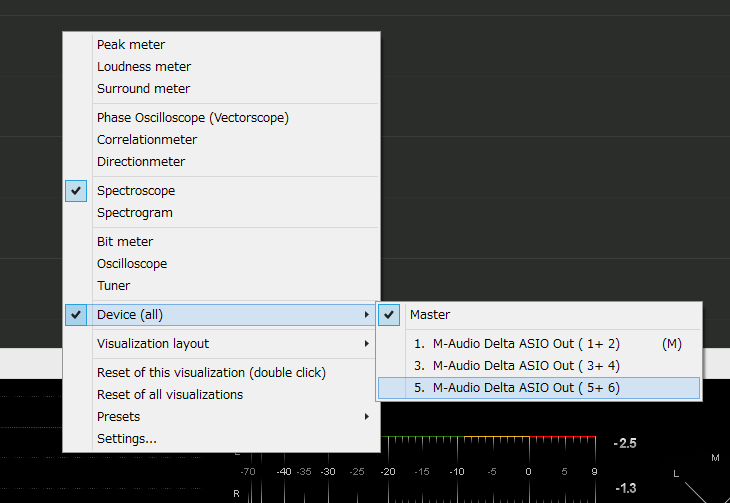Click the -2.5 peak level readout
This screenshot has height=503, width=730.
pos(625,443)
